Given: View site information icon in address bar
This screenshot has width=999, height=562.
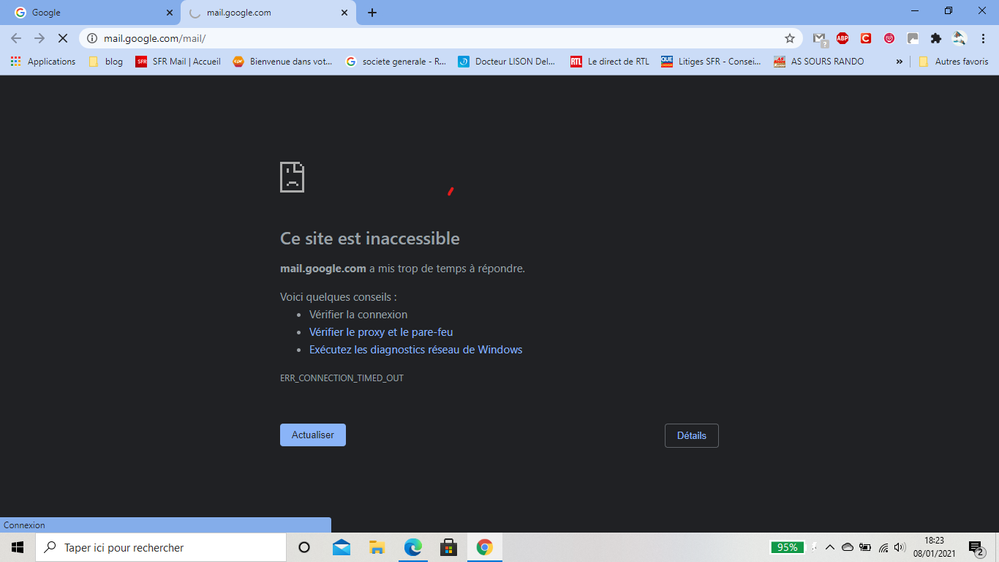Looking at the screenshot, I should pos(91,38).
